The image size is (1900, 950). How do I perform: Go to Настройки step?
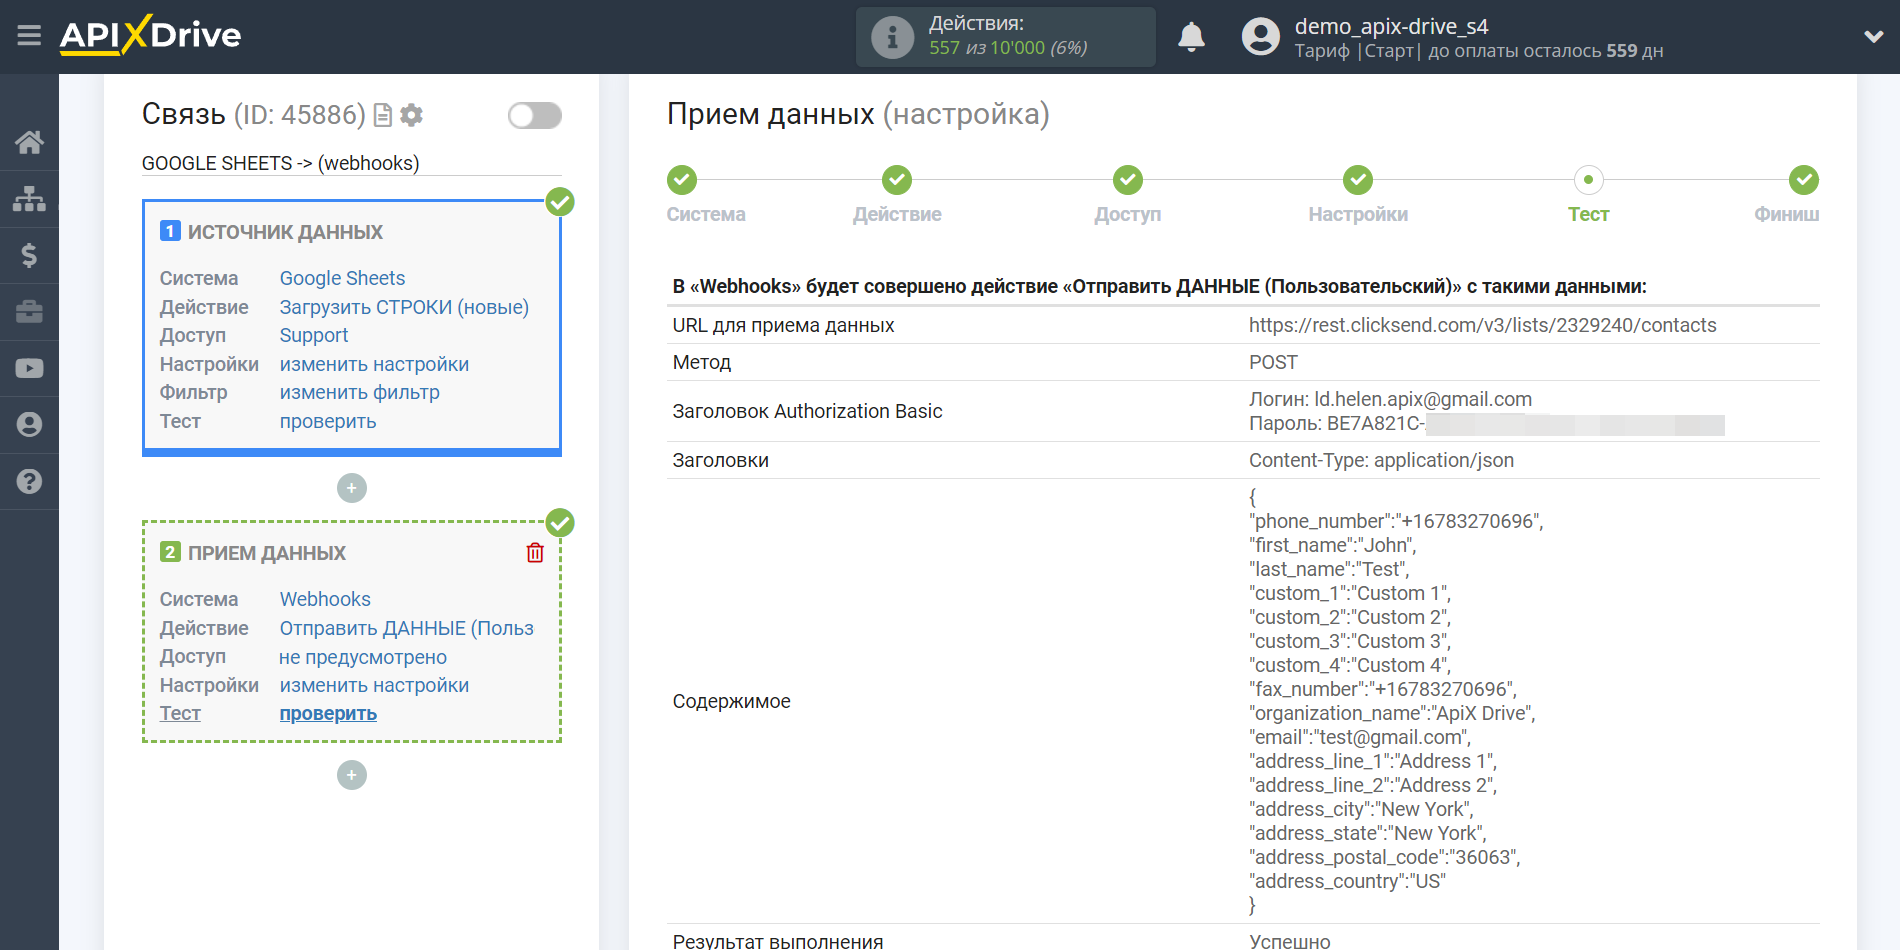coord(1358,180)
